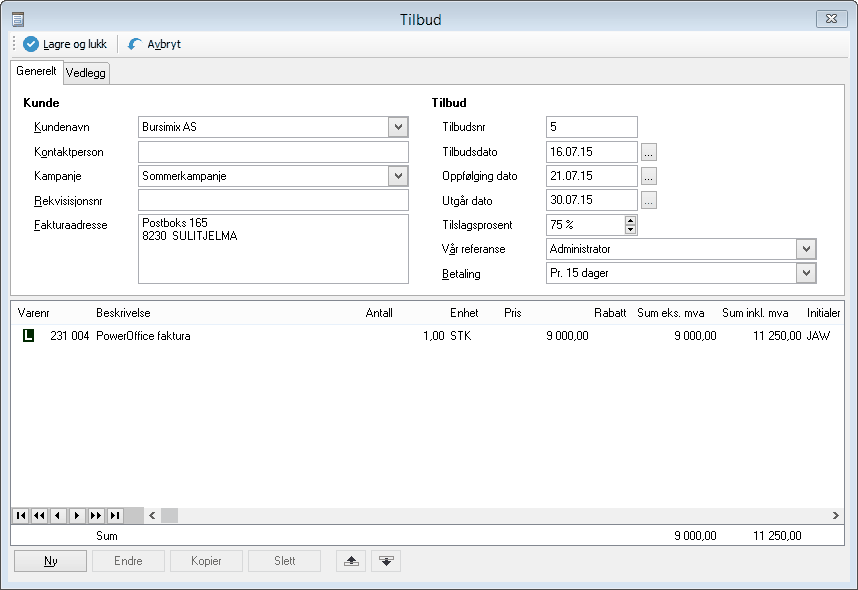858x590 pixels.
Task: Click the Varenr column header
Action: coord(33,313)
